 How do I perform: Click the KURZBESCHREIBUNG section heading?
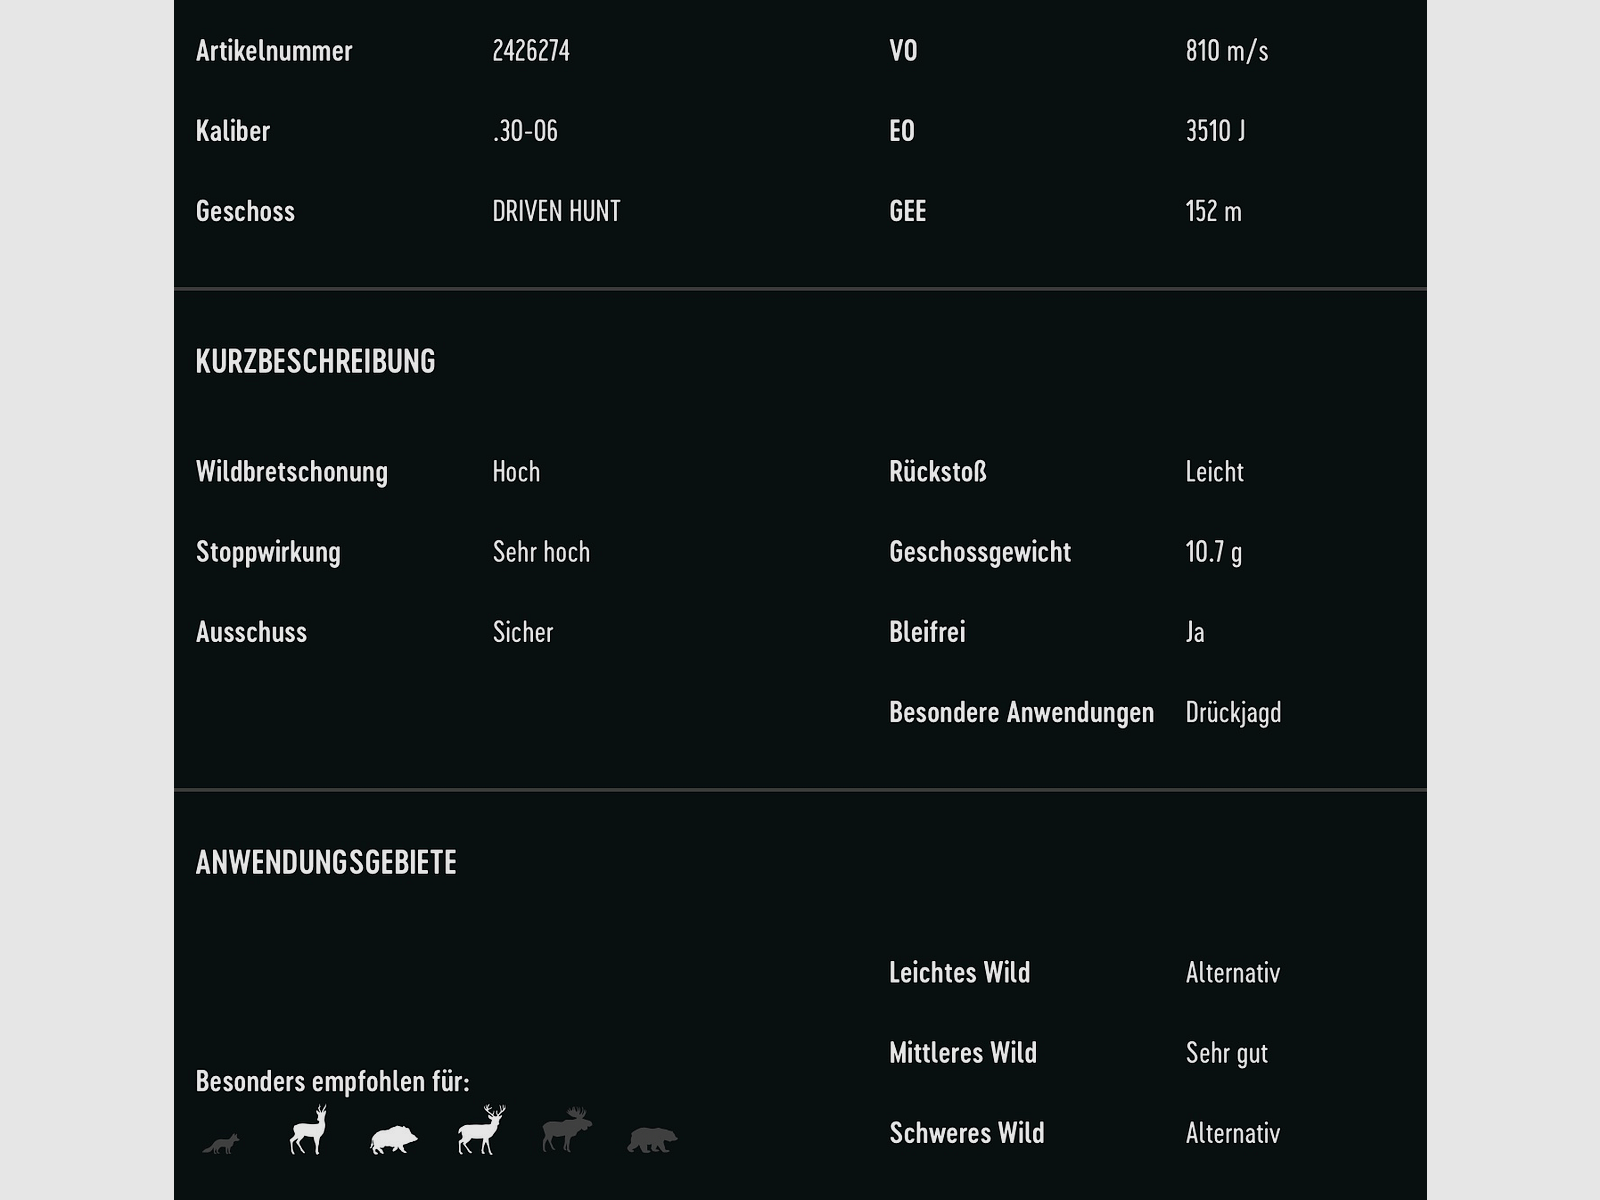pos(315,361)
